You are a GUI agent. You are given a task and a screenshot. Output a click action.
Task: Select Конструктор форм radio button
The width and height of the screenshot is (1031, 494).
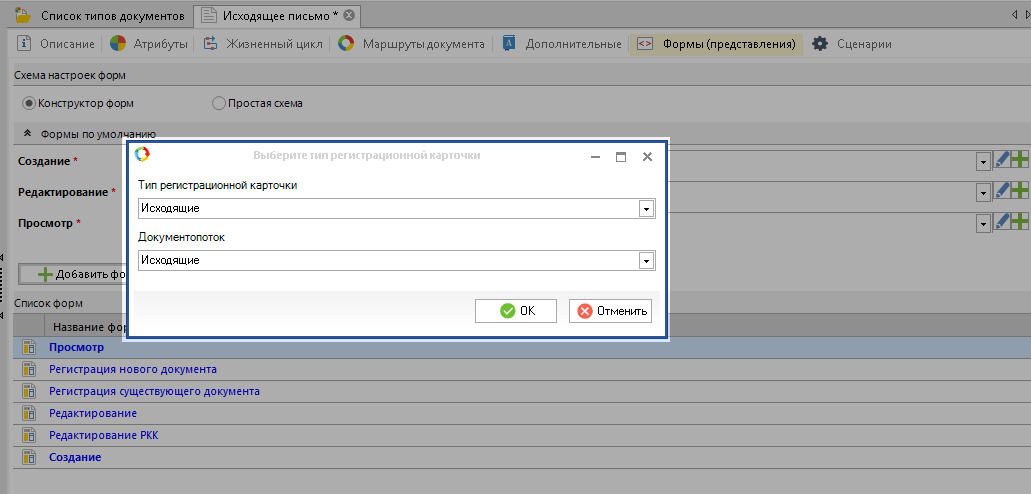[29, 103]
